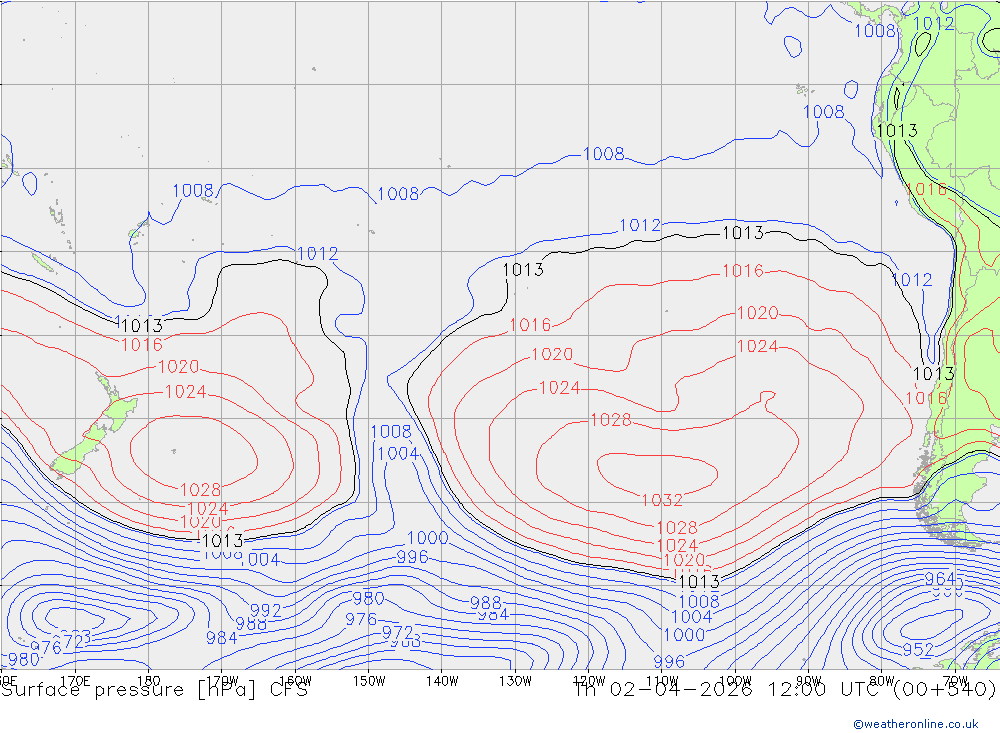Click the 1032 high pressure center label
The image size is (1000, 733).
point(662,500)
